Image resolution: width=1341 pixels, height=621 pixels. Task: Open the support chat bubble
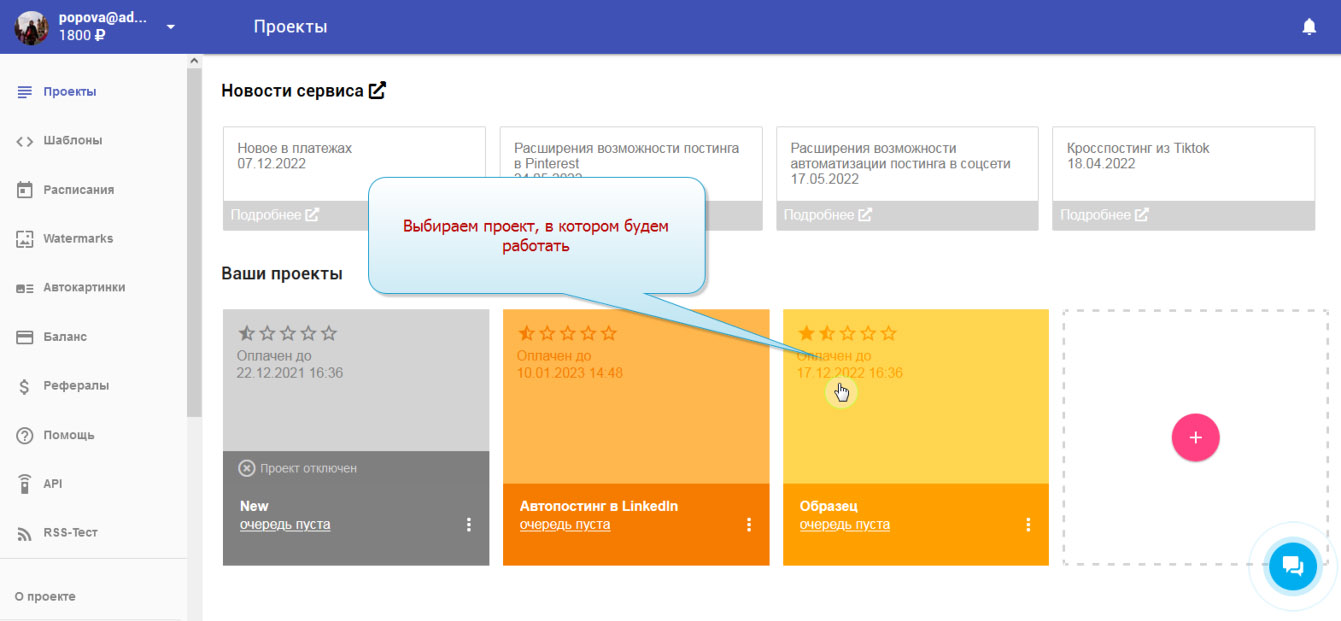[1292, 566]
